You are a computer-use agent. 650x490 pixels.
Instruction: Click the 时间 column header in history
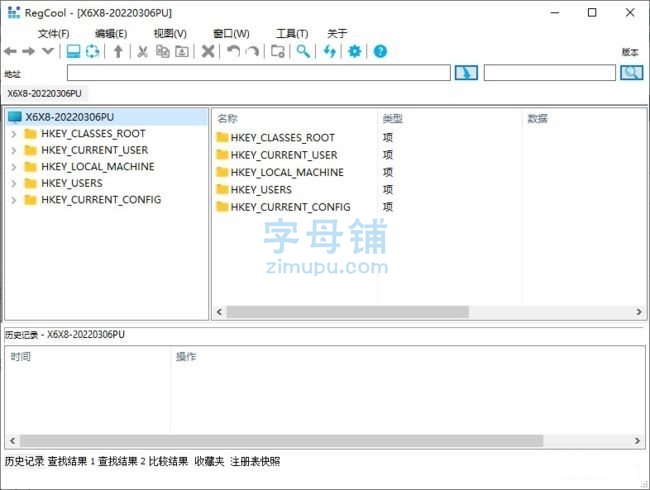(20, 357)
